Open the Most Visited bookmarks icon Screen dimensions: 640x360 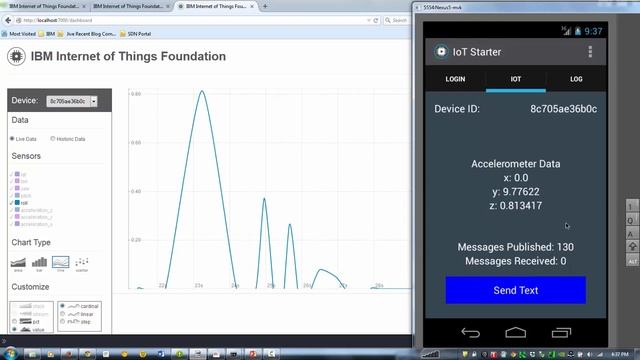[x=4, y=34]
